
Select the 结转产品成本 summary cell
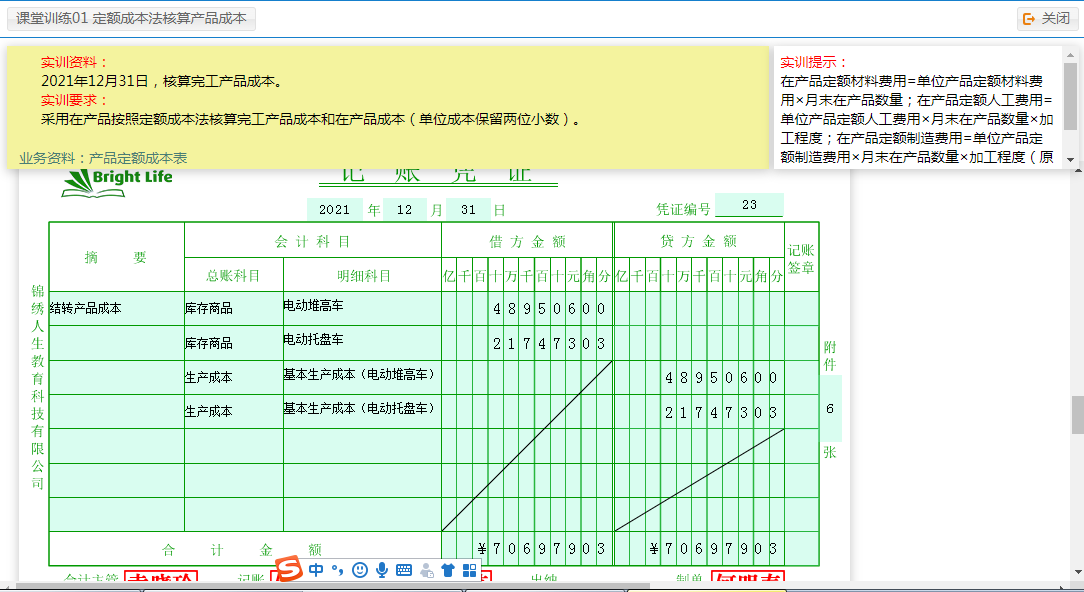click(117, 308)
